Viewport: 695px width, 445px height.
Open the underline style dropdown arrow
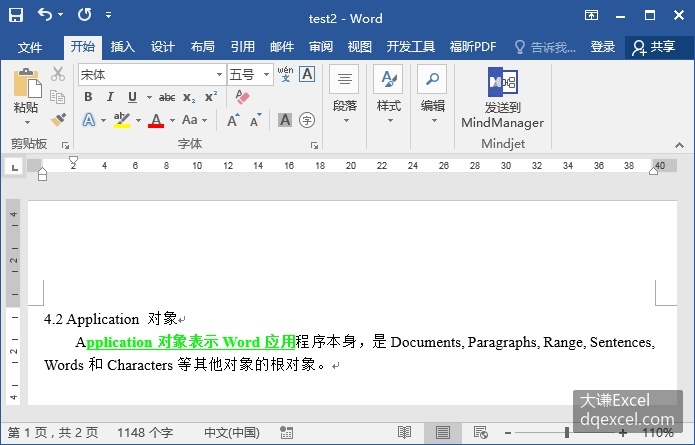pos(149,98)
